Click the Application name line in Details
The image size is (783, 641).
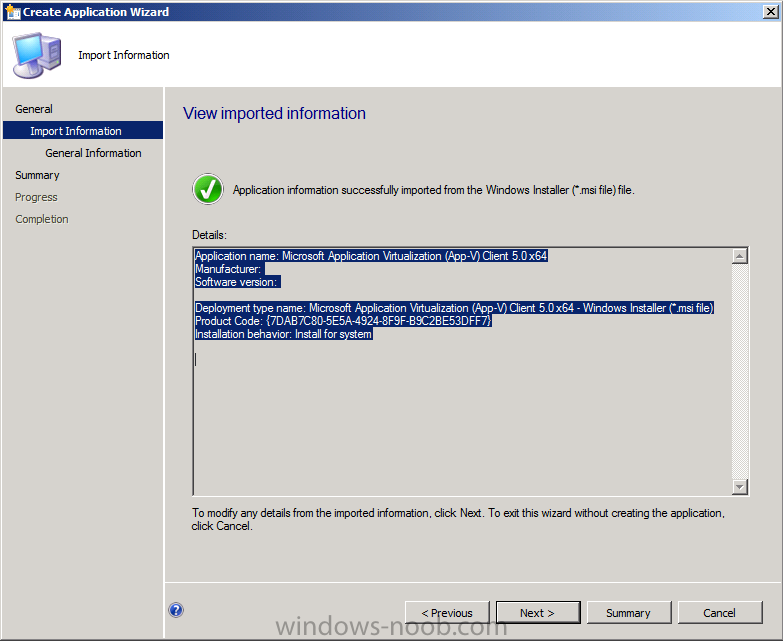(x=371, y=256)
